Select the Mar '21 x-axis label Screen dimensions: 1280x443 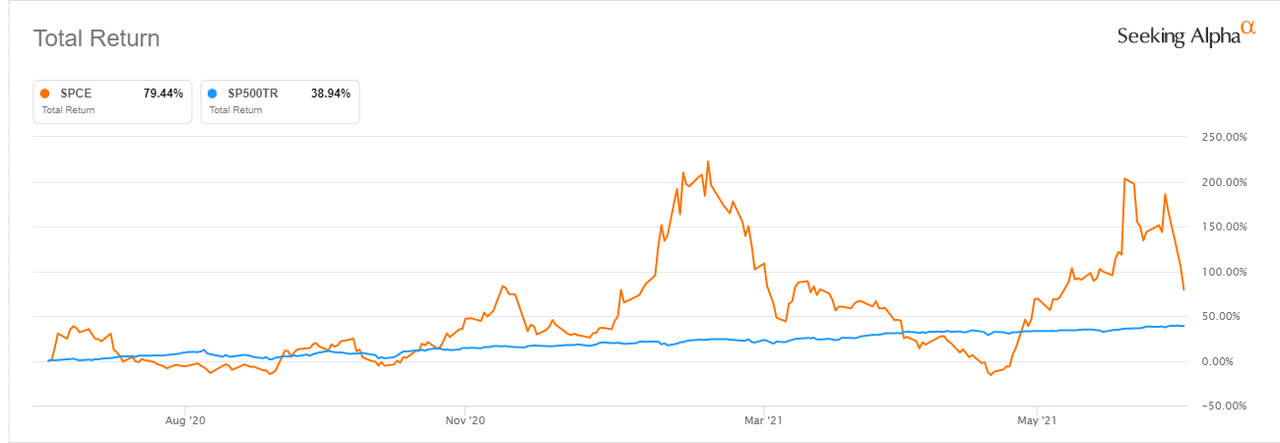coord(763,421)
